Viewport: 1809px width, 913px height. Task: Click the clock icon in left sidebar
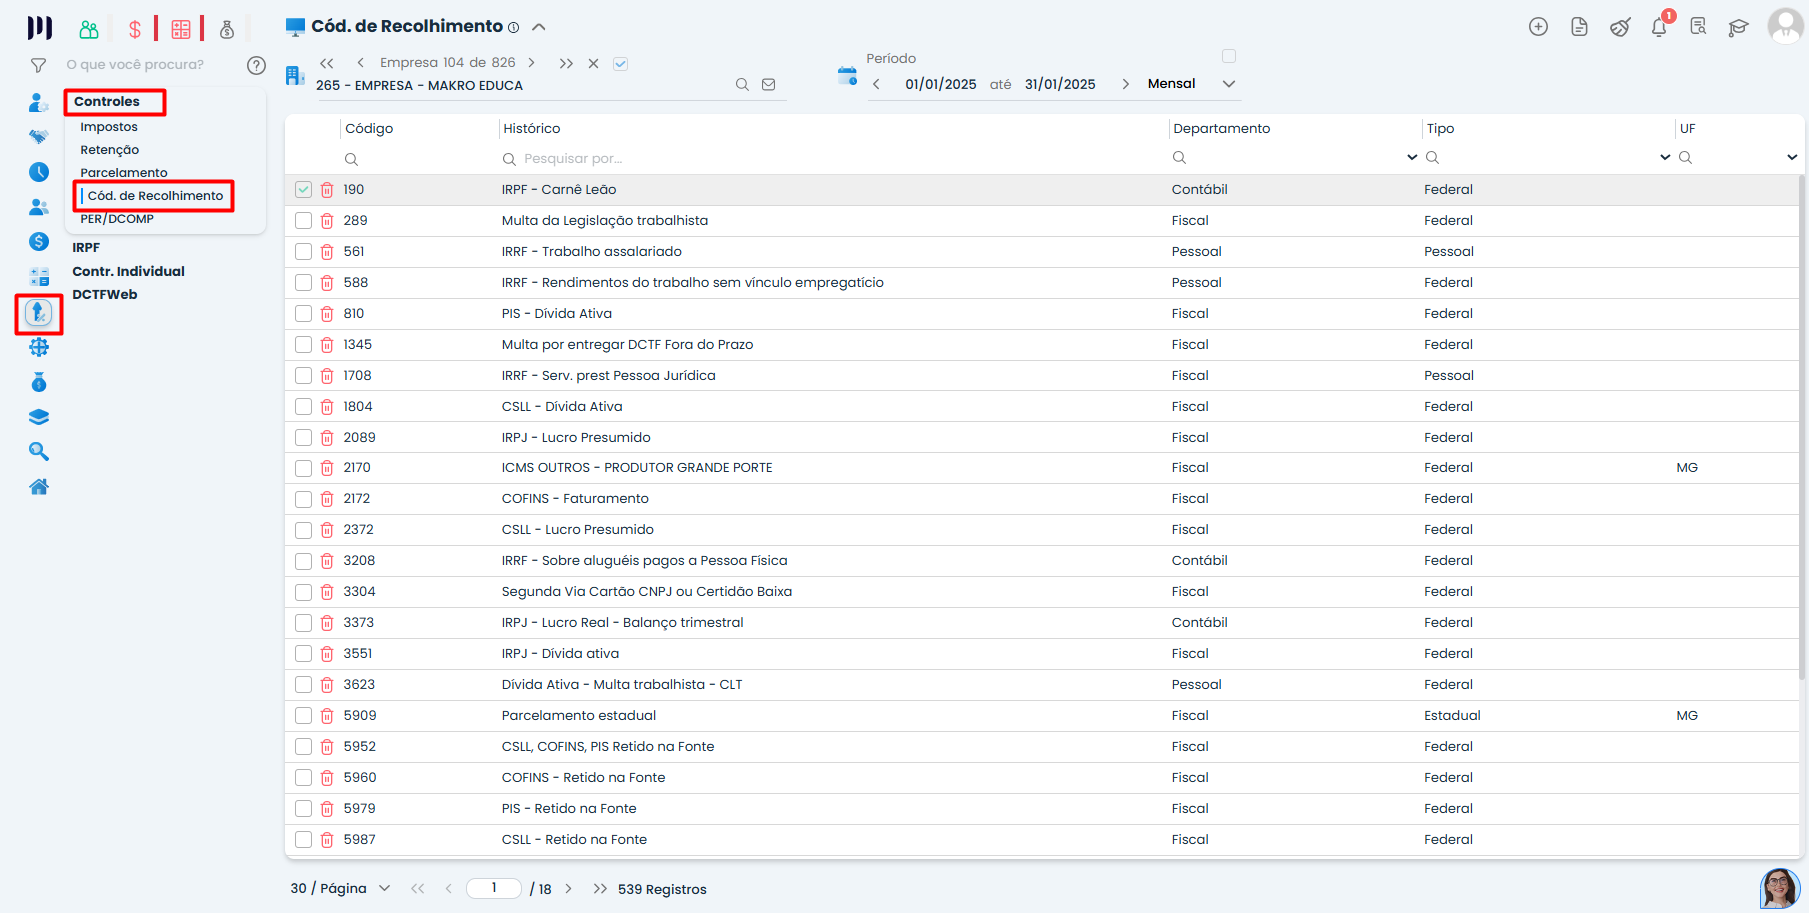(39, 172)
